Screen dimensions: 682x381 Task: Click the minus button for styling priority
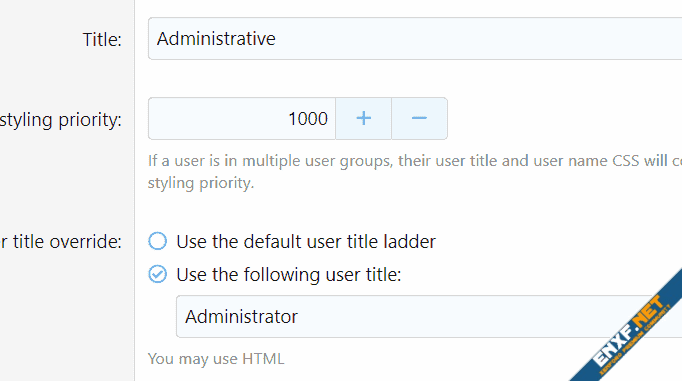coord(419,118)
